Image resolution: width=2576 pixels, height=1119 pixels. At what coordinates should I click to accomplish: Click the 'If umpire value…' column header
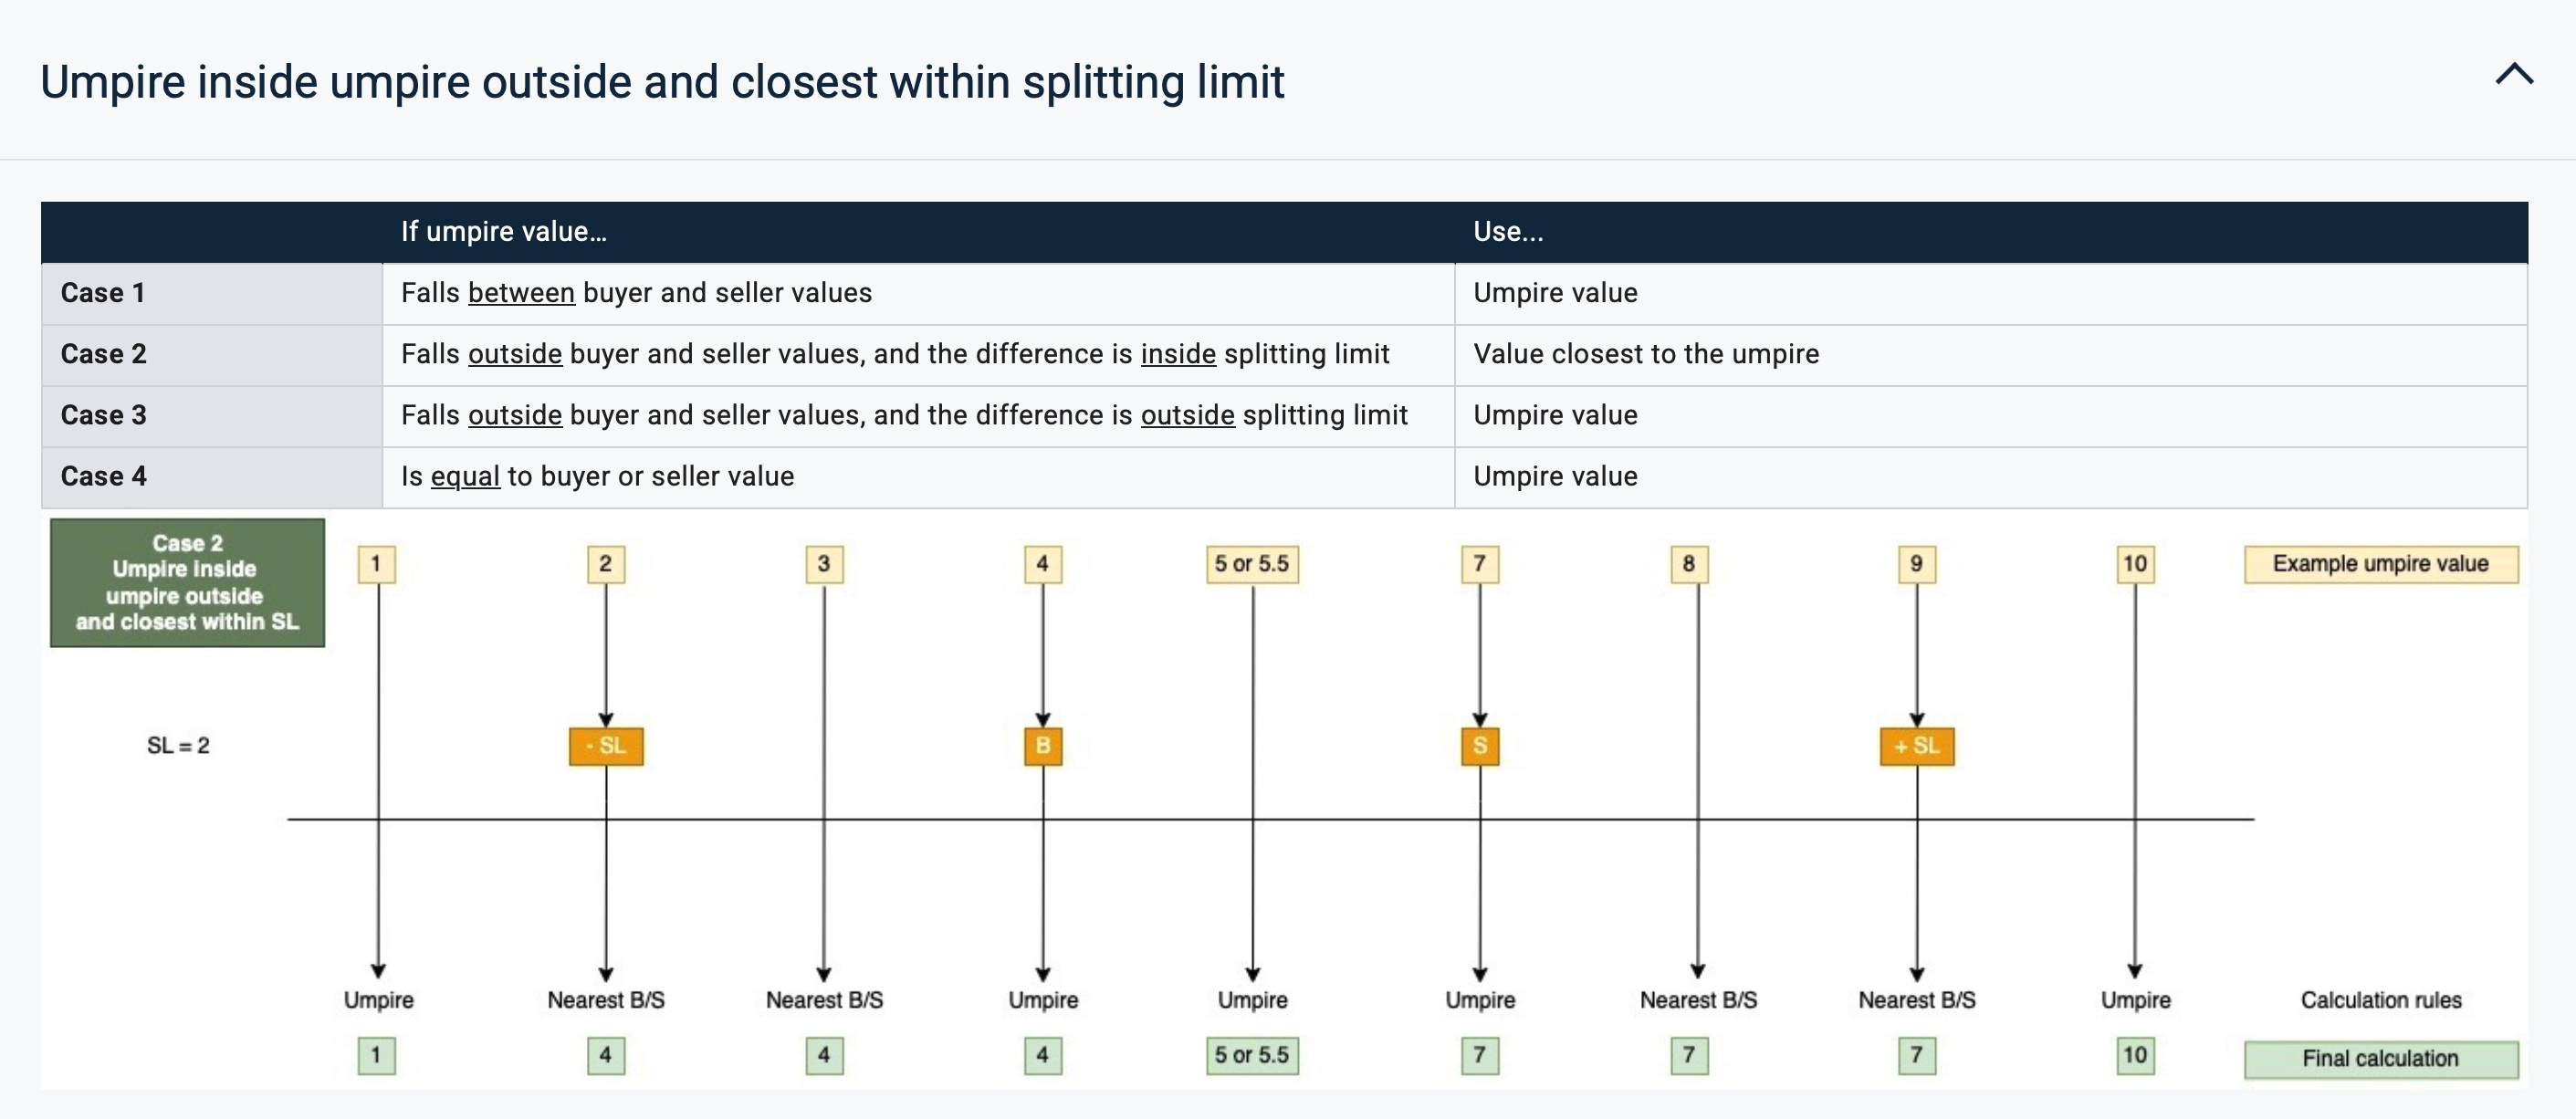point(504,232)
